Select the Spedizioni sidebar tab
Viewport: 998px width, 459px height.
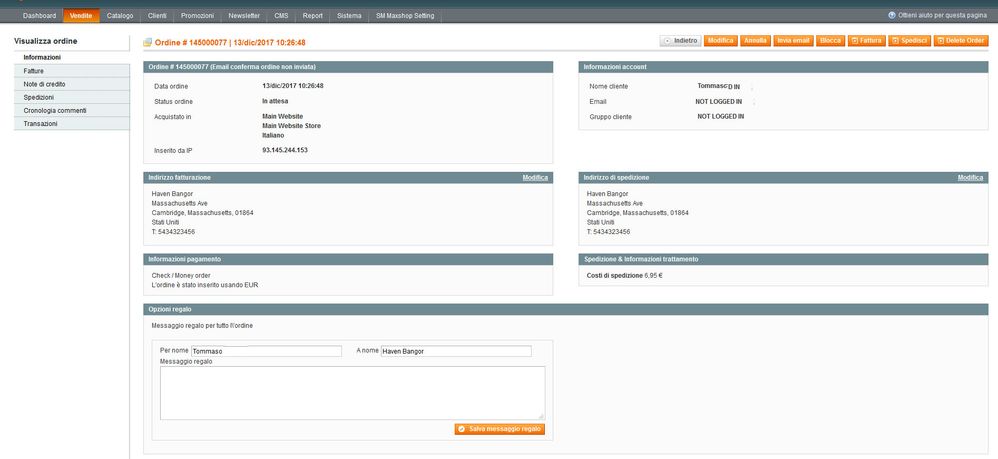click(71, 97)
